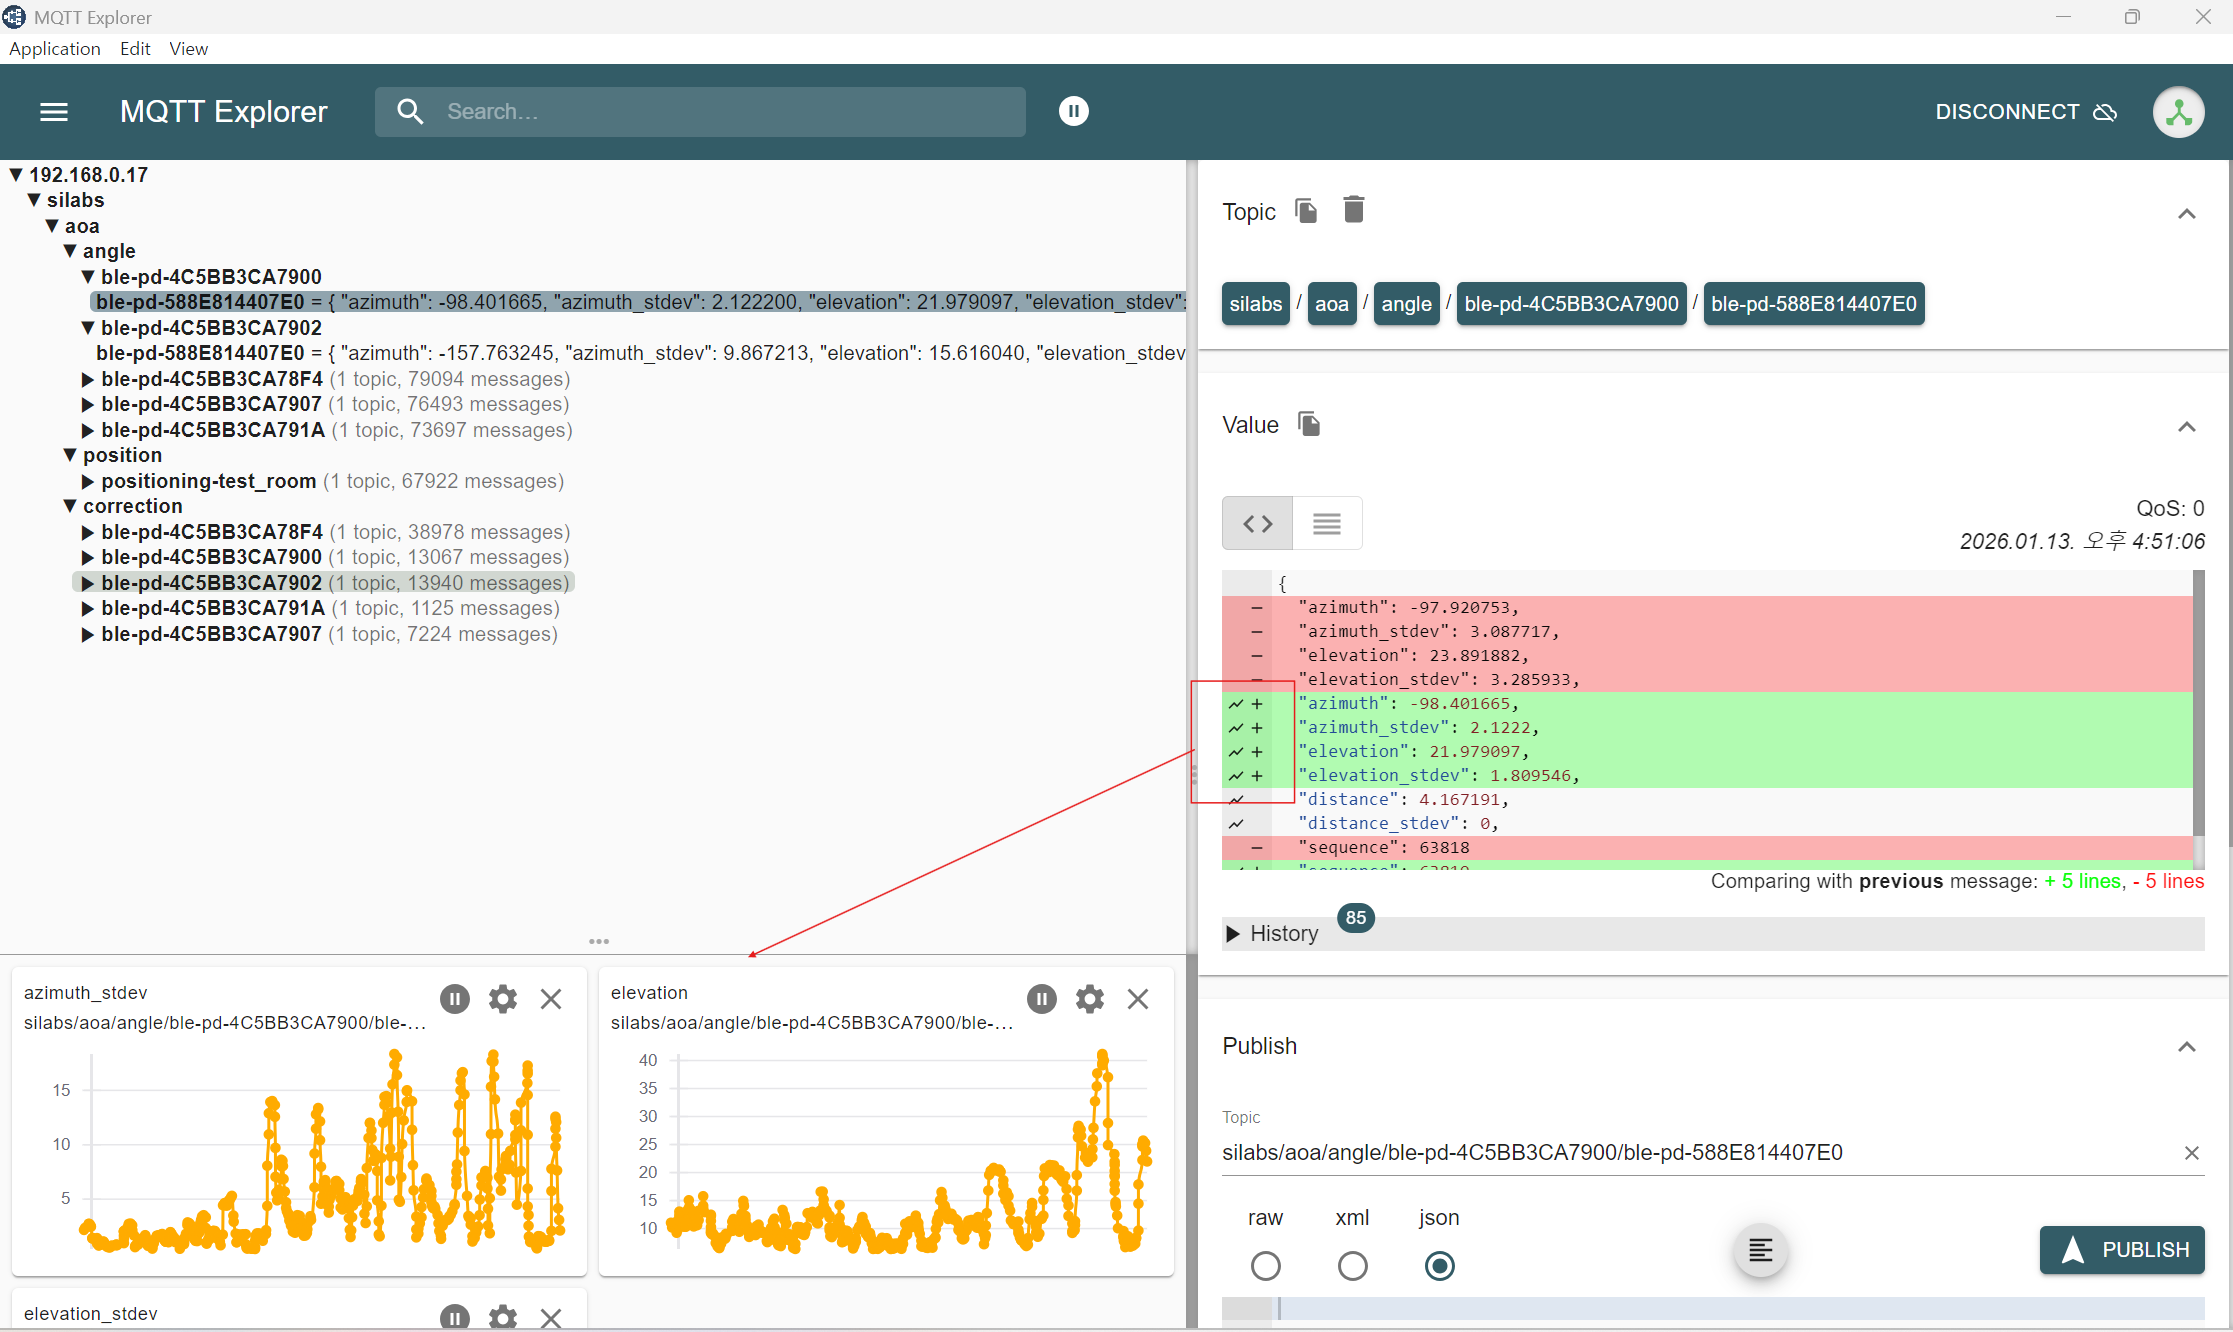This screenshot has width=2233, height=1332.
Task: Select ble-pd-588E814407E0 under 4C5BB3CA7902
Action: (640, 353)
